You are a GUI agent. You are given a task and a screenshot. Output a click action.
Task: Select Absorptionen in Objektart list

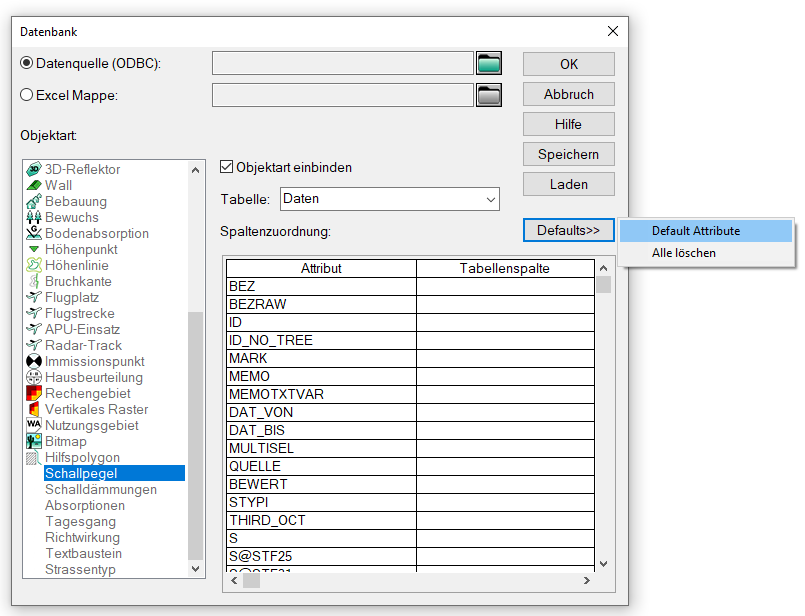click(85, 505)
